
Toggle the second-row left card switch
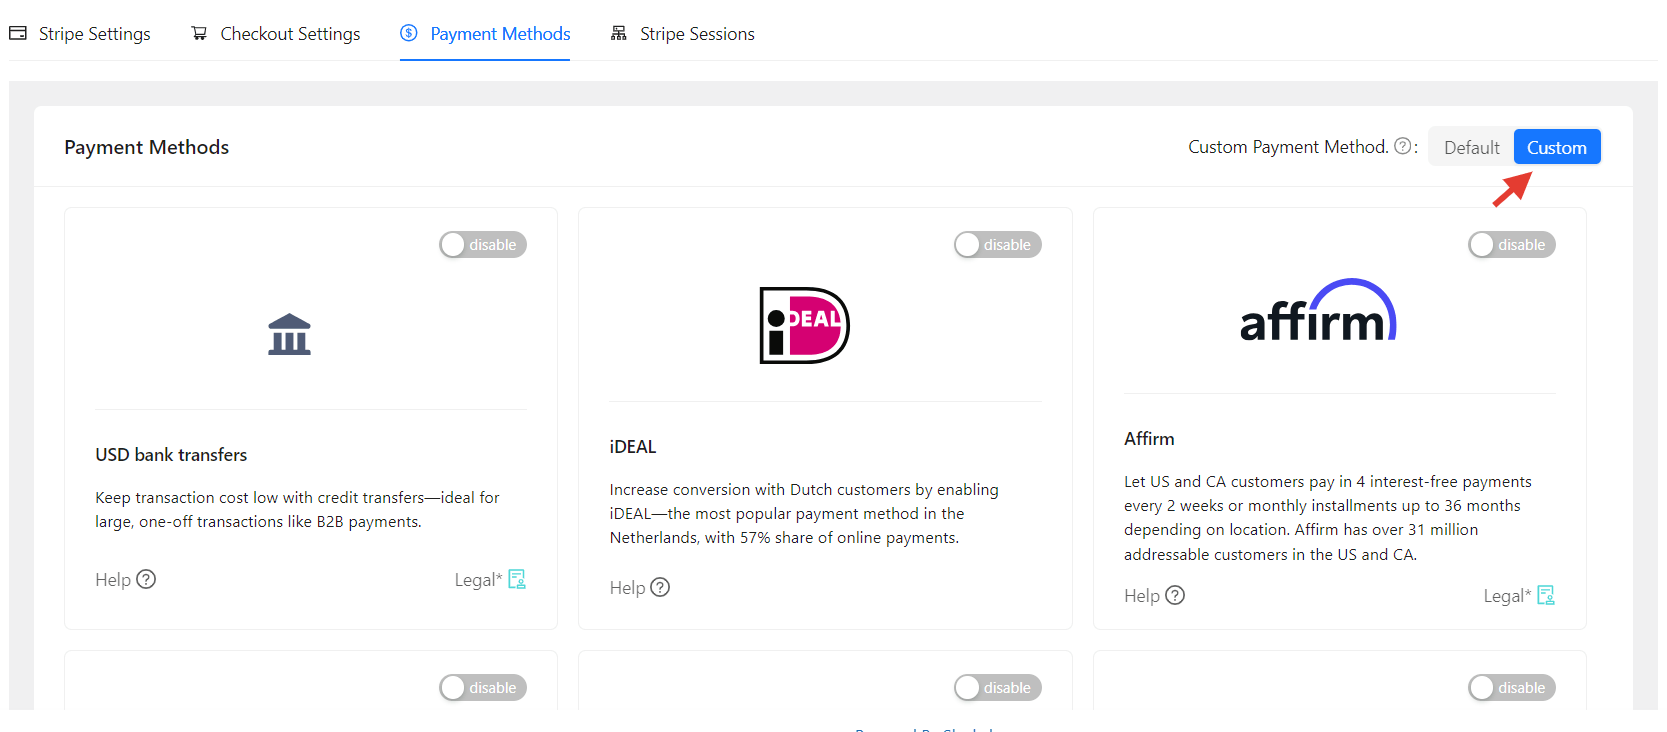483,688
